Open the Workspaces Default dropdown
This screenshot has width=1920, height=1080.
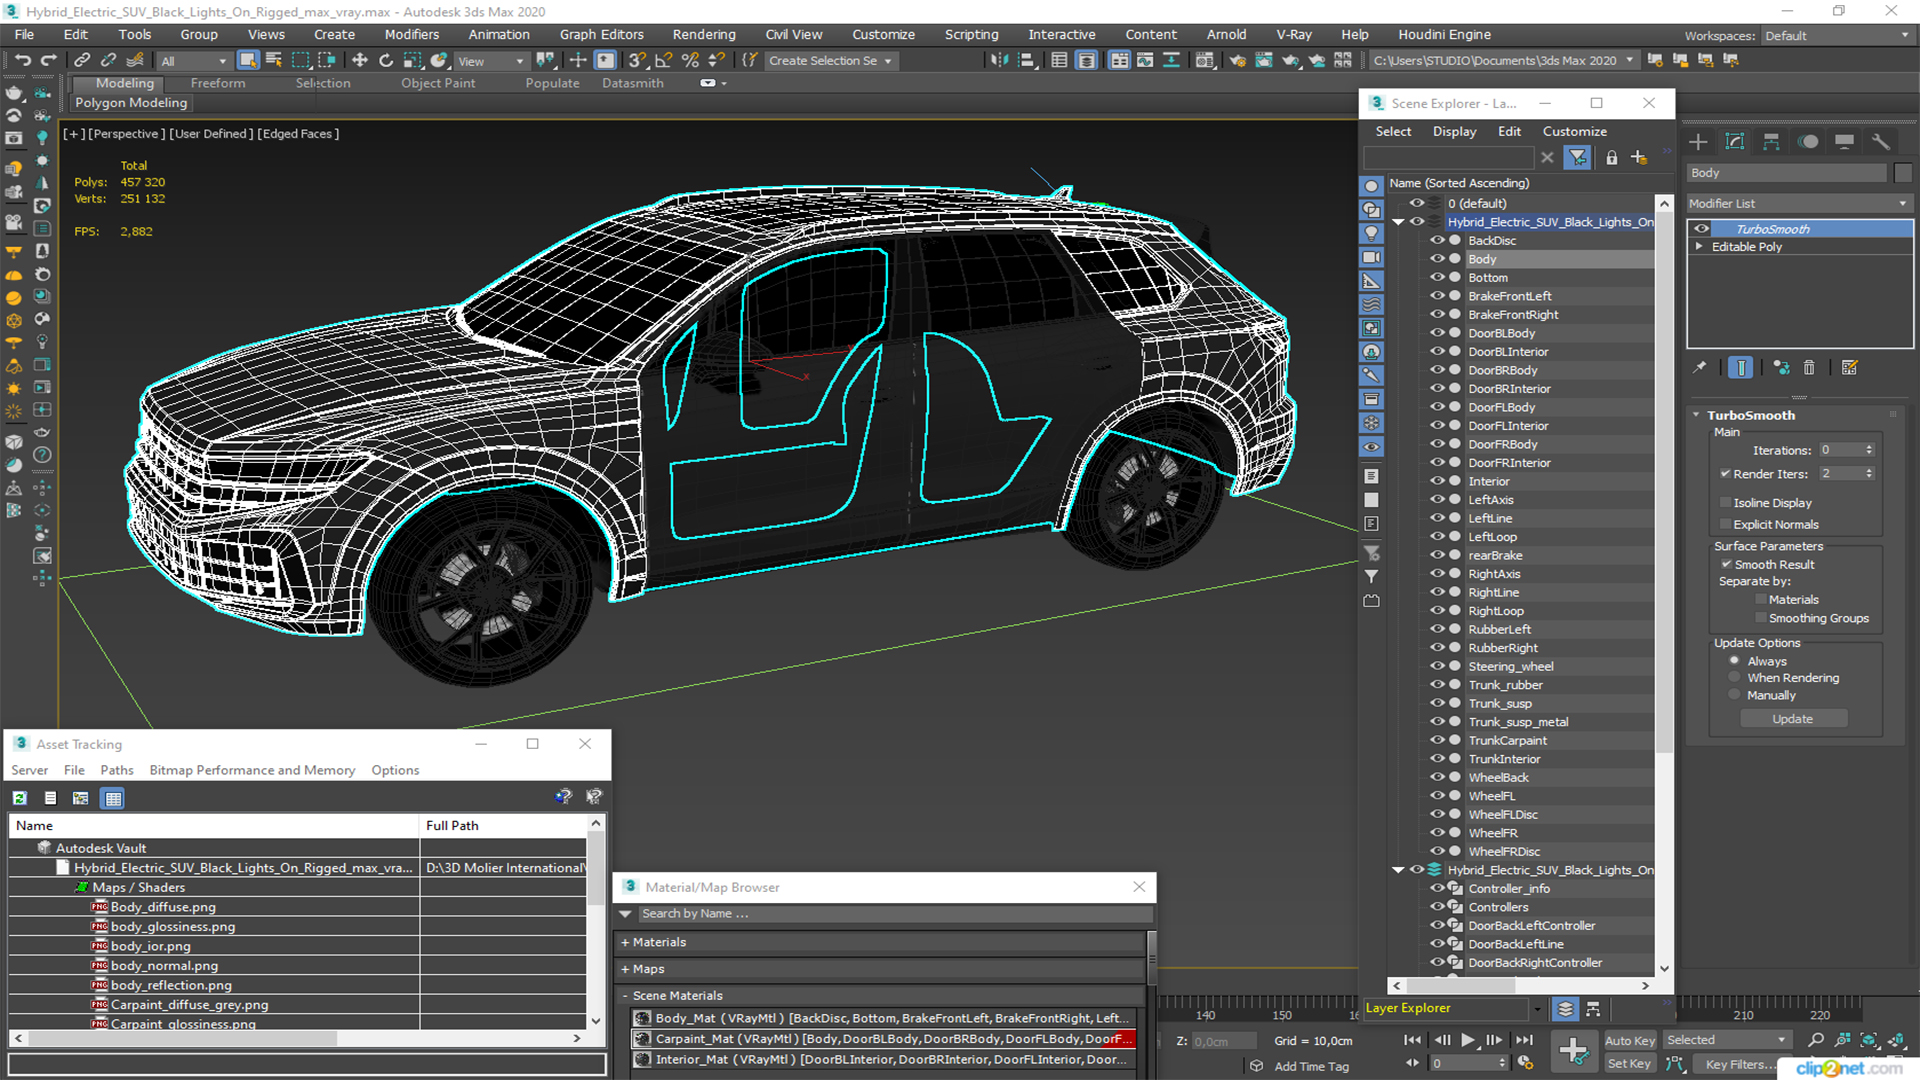pyautogui.click(x=1837, y=35)
